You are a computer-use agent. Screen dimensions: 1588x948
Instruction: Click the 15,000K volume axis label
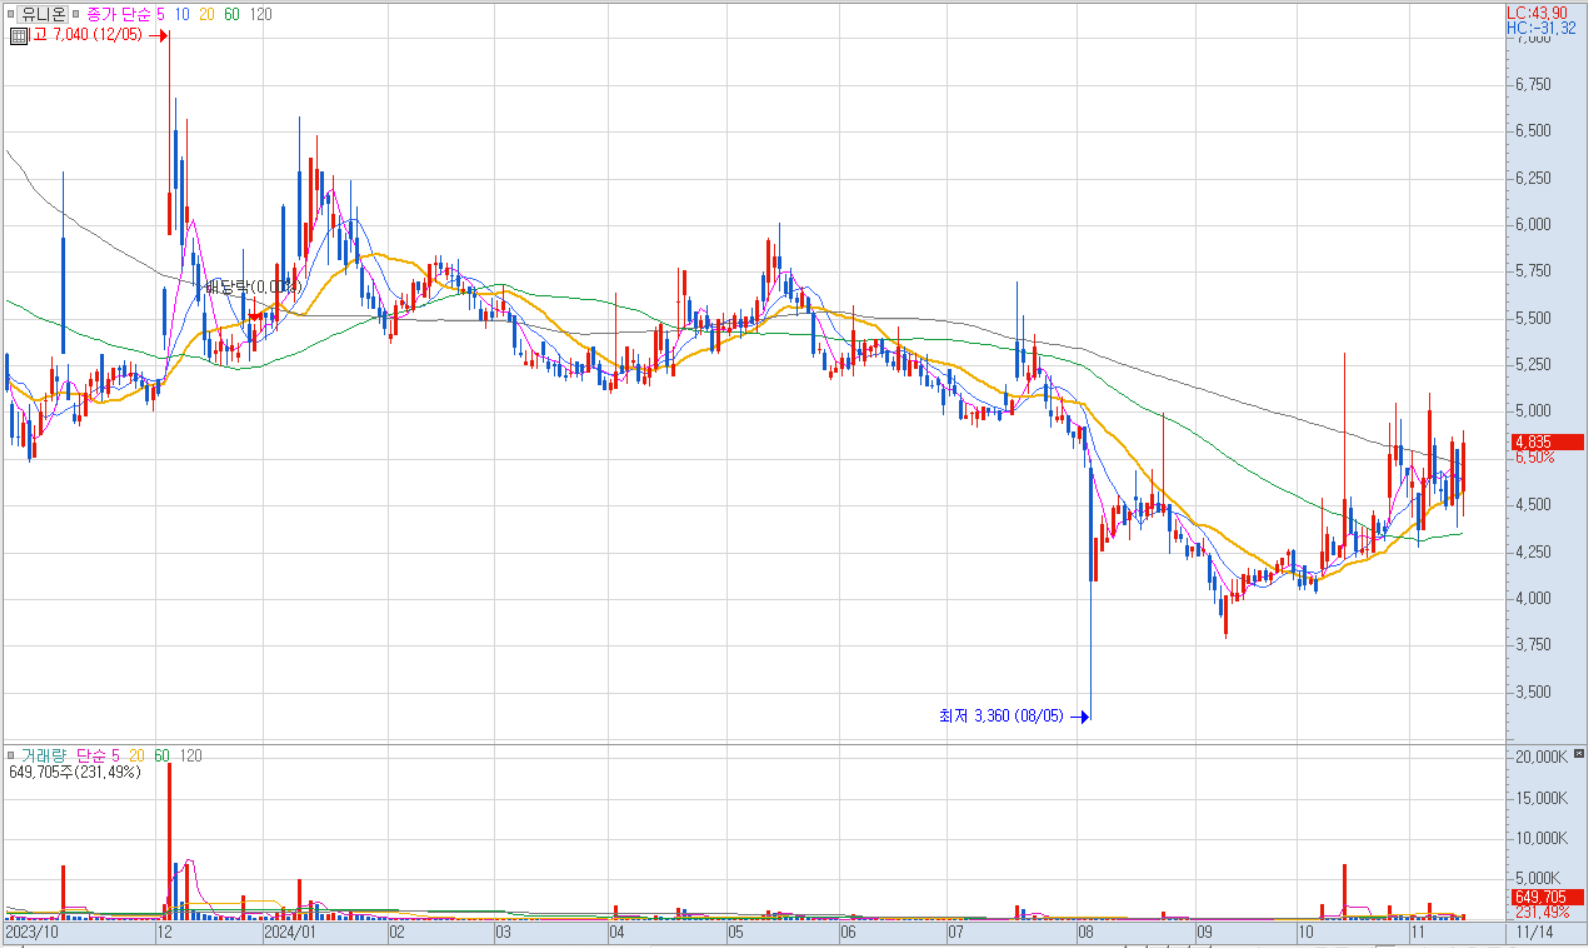pos(1541,798)
